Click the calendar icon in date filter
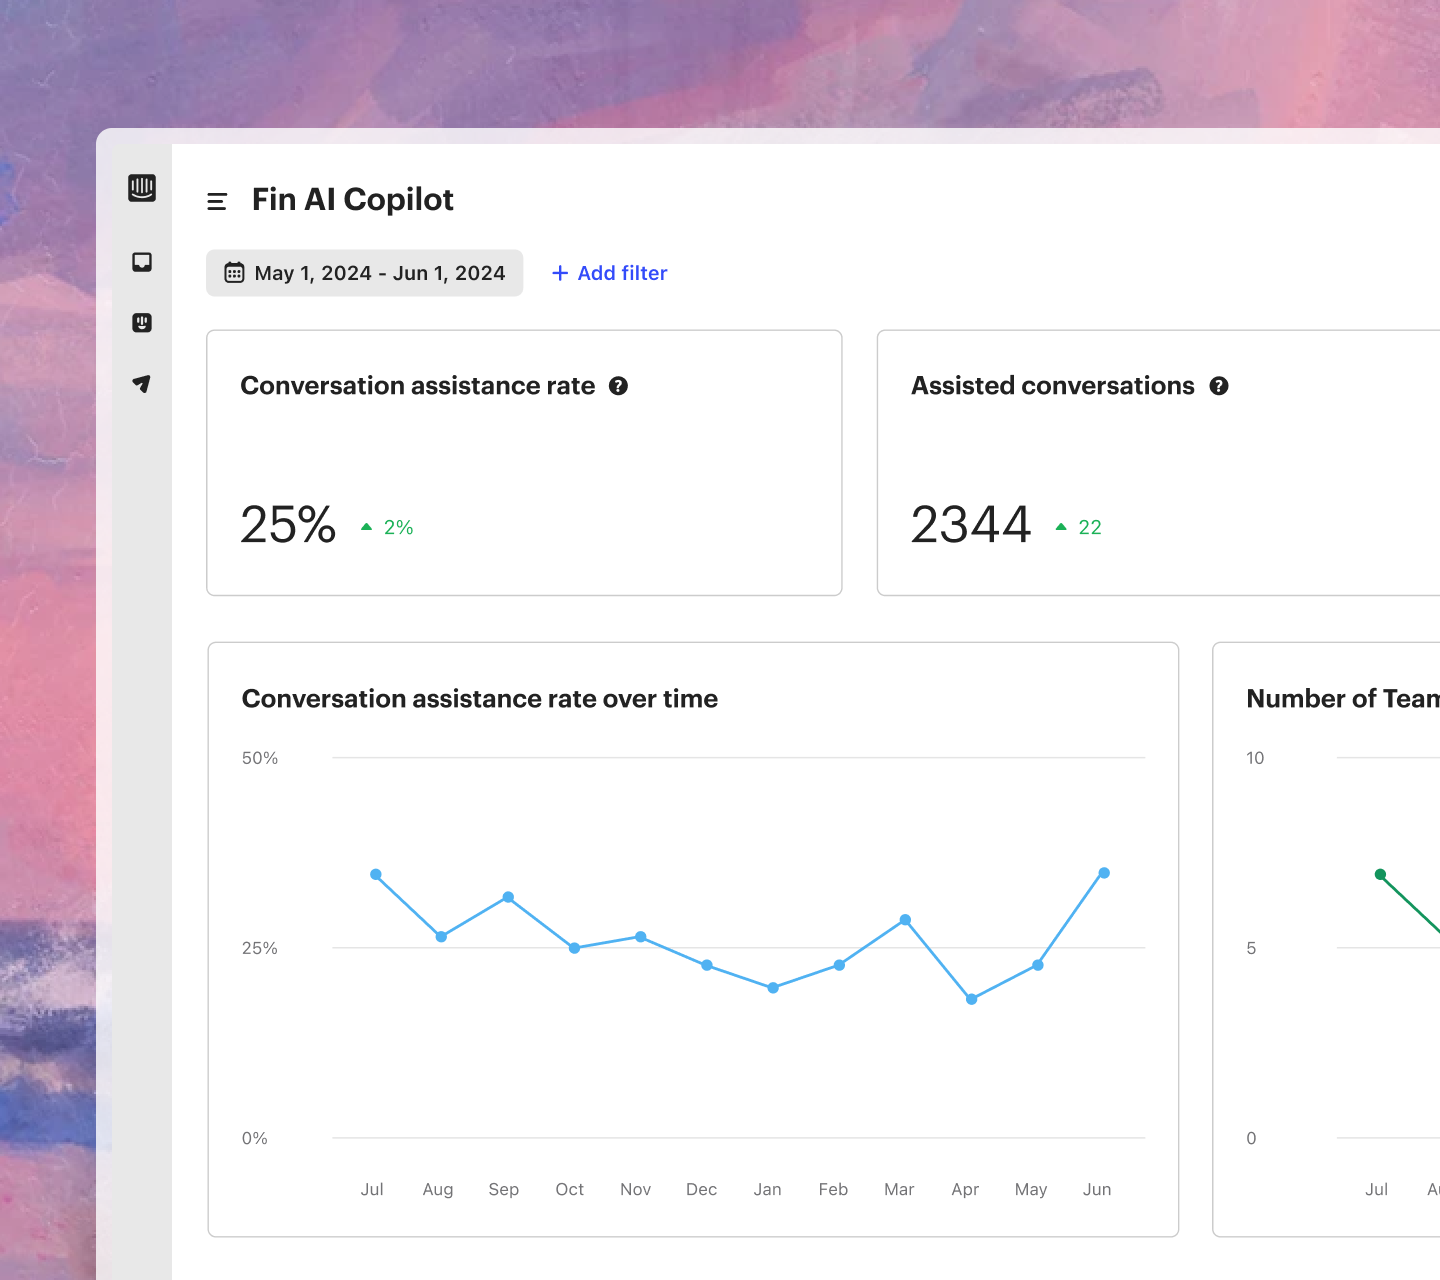 pos(234,273)
